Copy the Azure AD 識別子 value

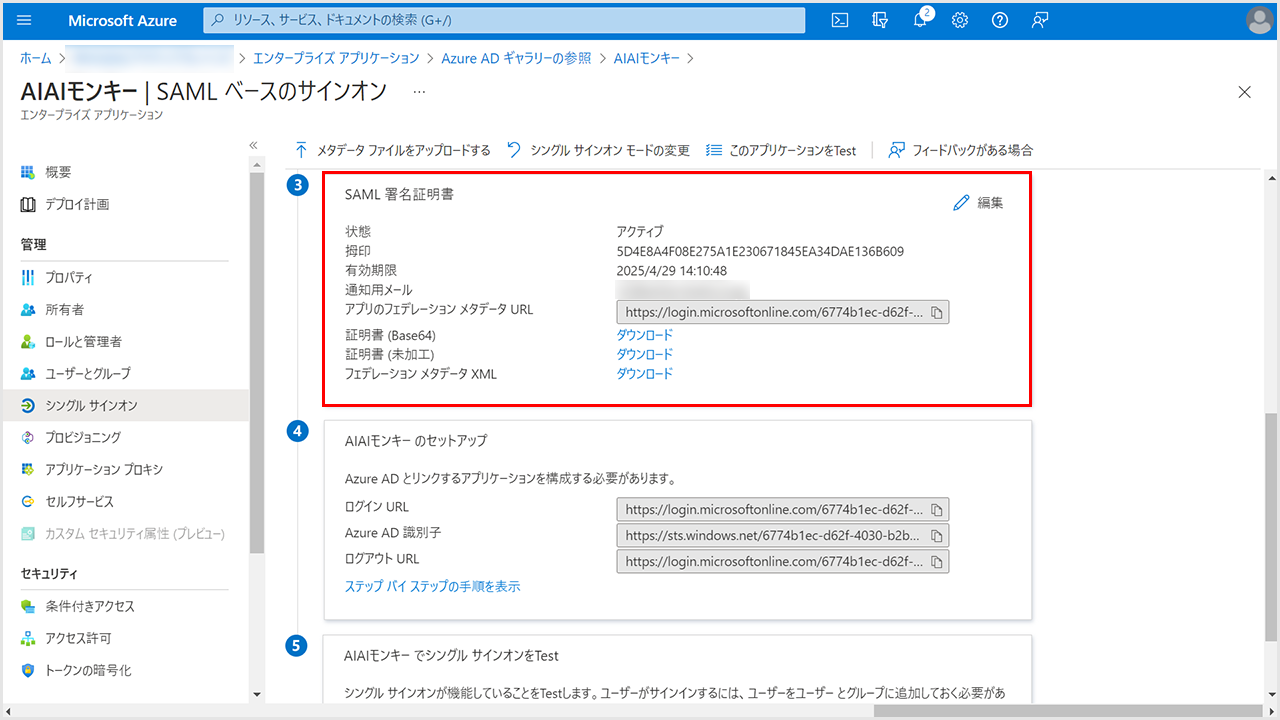point(936,536)
